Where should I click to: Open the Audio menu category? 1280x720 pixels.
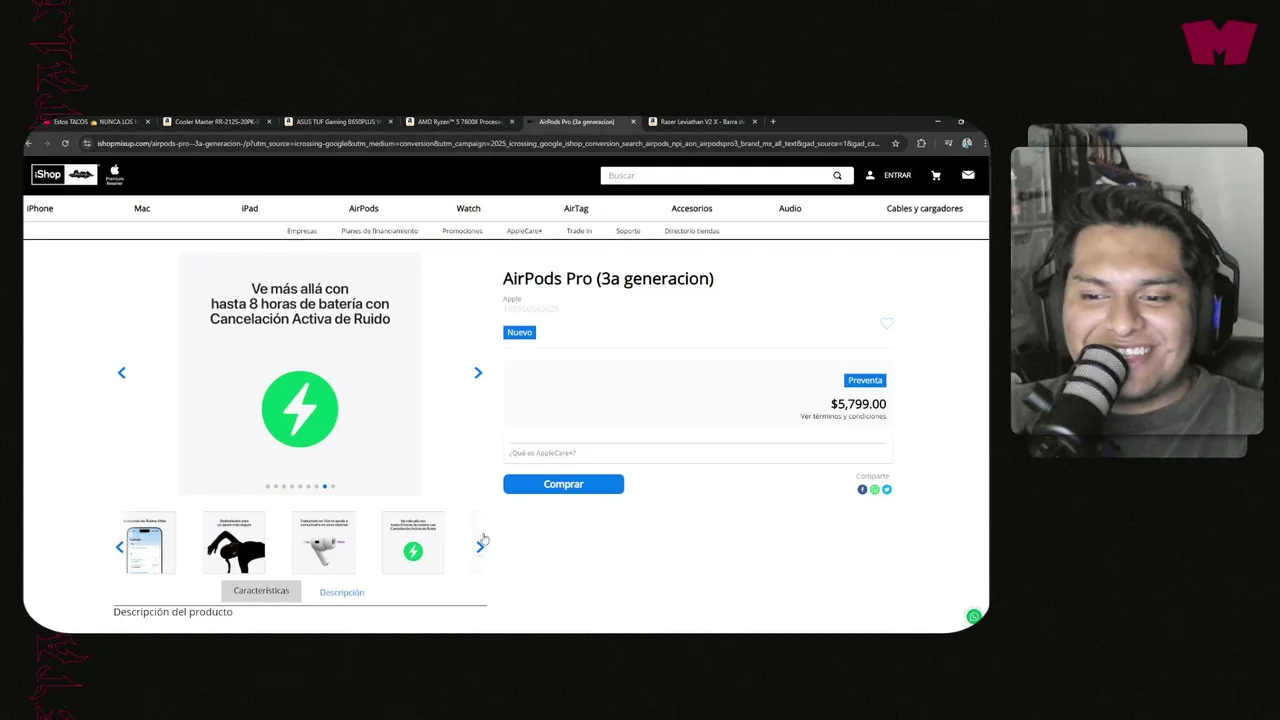pos(790,208)
